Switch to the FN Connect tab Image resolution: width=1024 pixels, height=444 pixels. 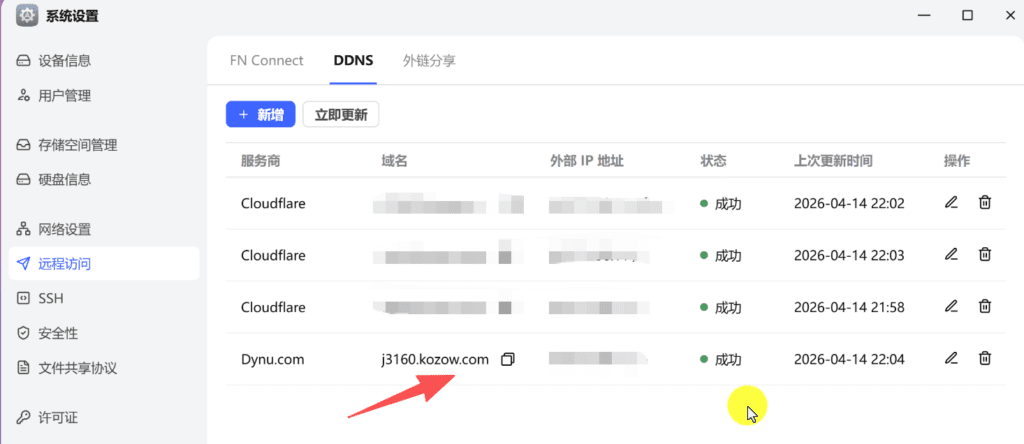266,61
